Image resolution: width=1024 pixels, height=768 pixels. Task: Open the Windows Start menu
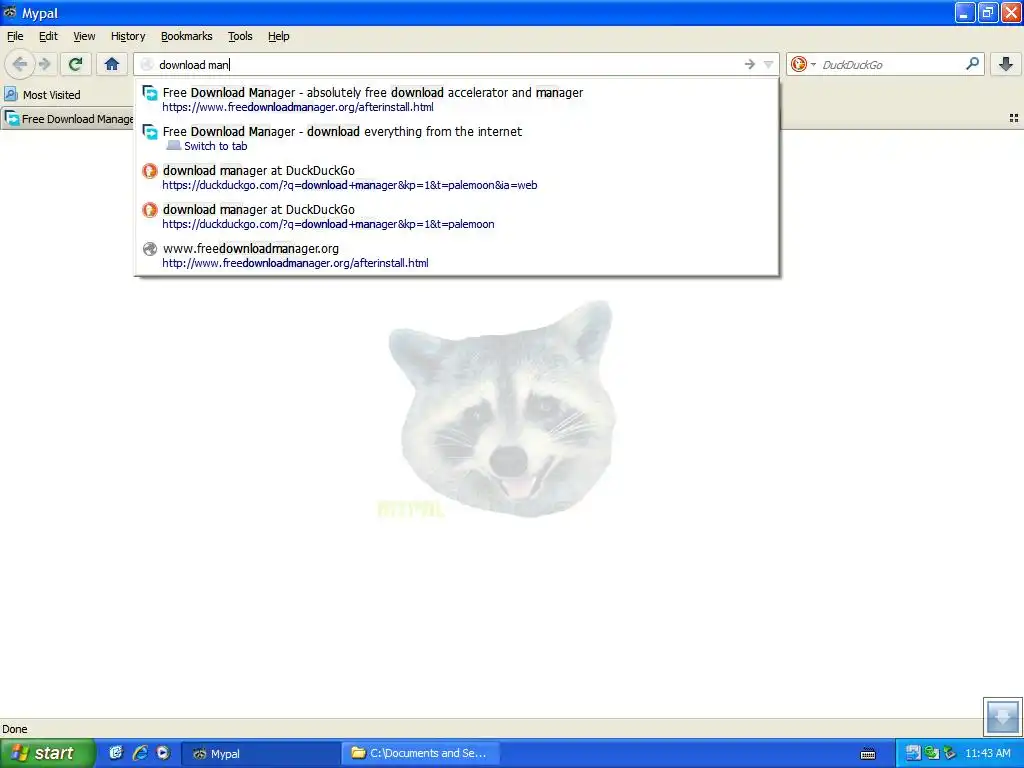[47, 753]
